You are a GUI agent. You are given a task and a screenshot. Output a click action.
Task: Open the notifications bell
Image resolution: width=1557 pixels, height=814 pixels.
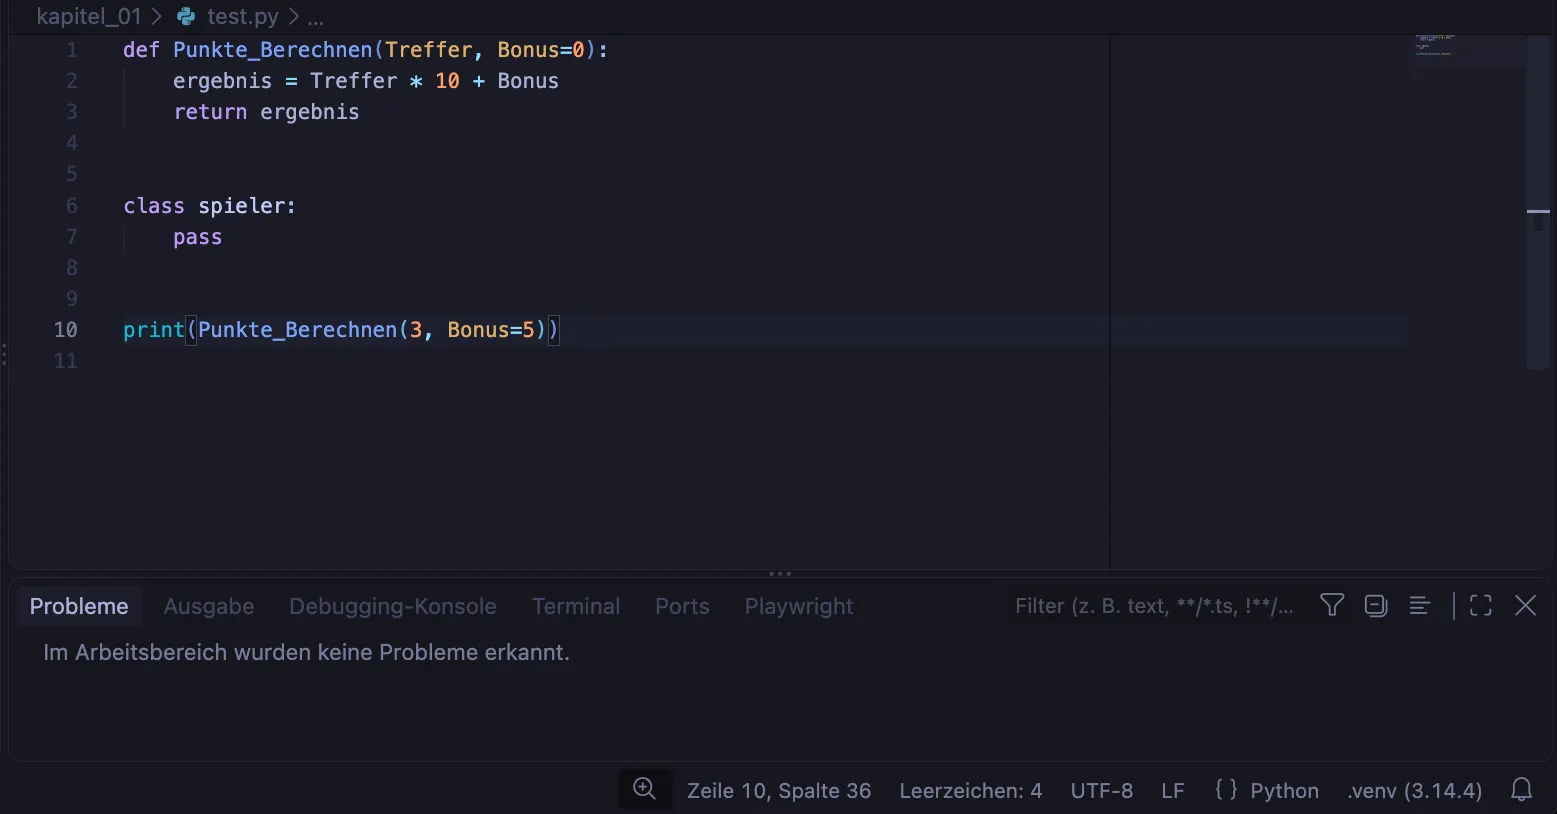tap(1522, 790)
